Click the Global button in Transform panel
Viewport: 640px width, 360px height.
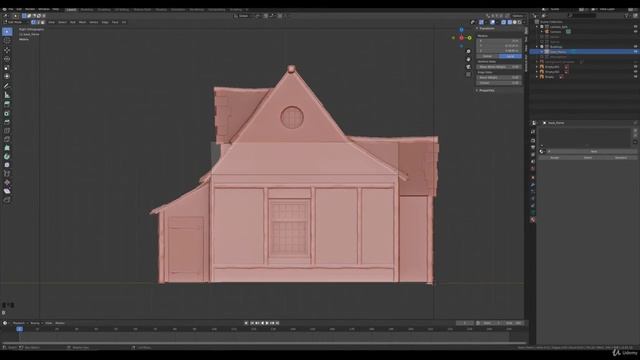pos(487,56)
